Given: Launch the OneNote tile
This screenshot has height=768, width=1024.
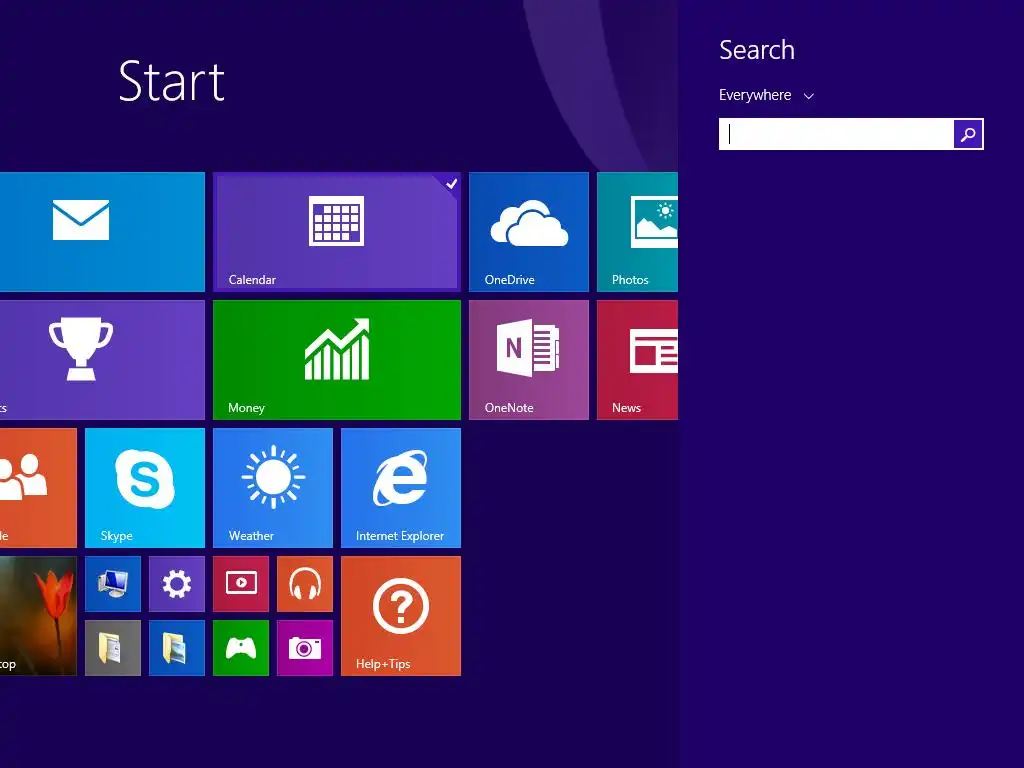Looking at the screenshot, I should [529, 360].
